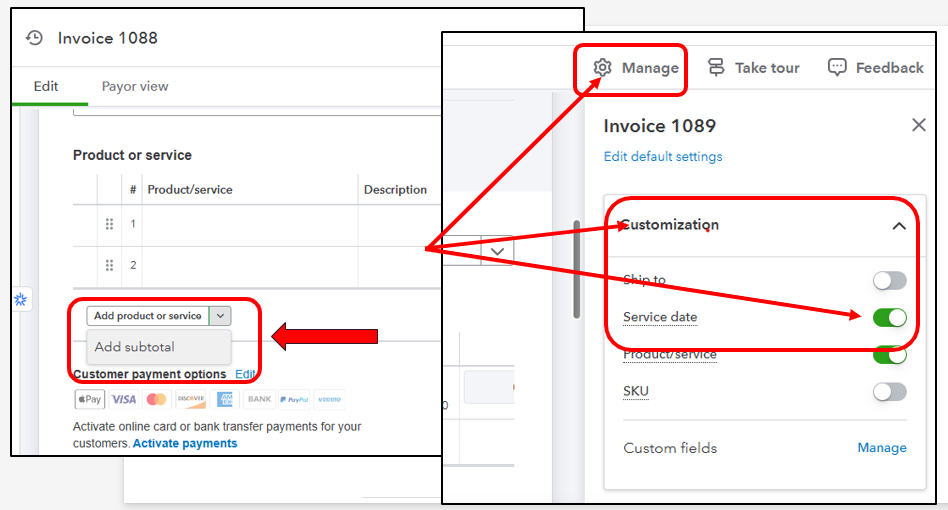Screen dimensions: 948x510
Task: Click the Product/service cell in row 2
Action: (250, 266)
